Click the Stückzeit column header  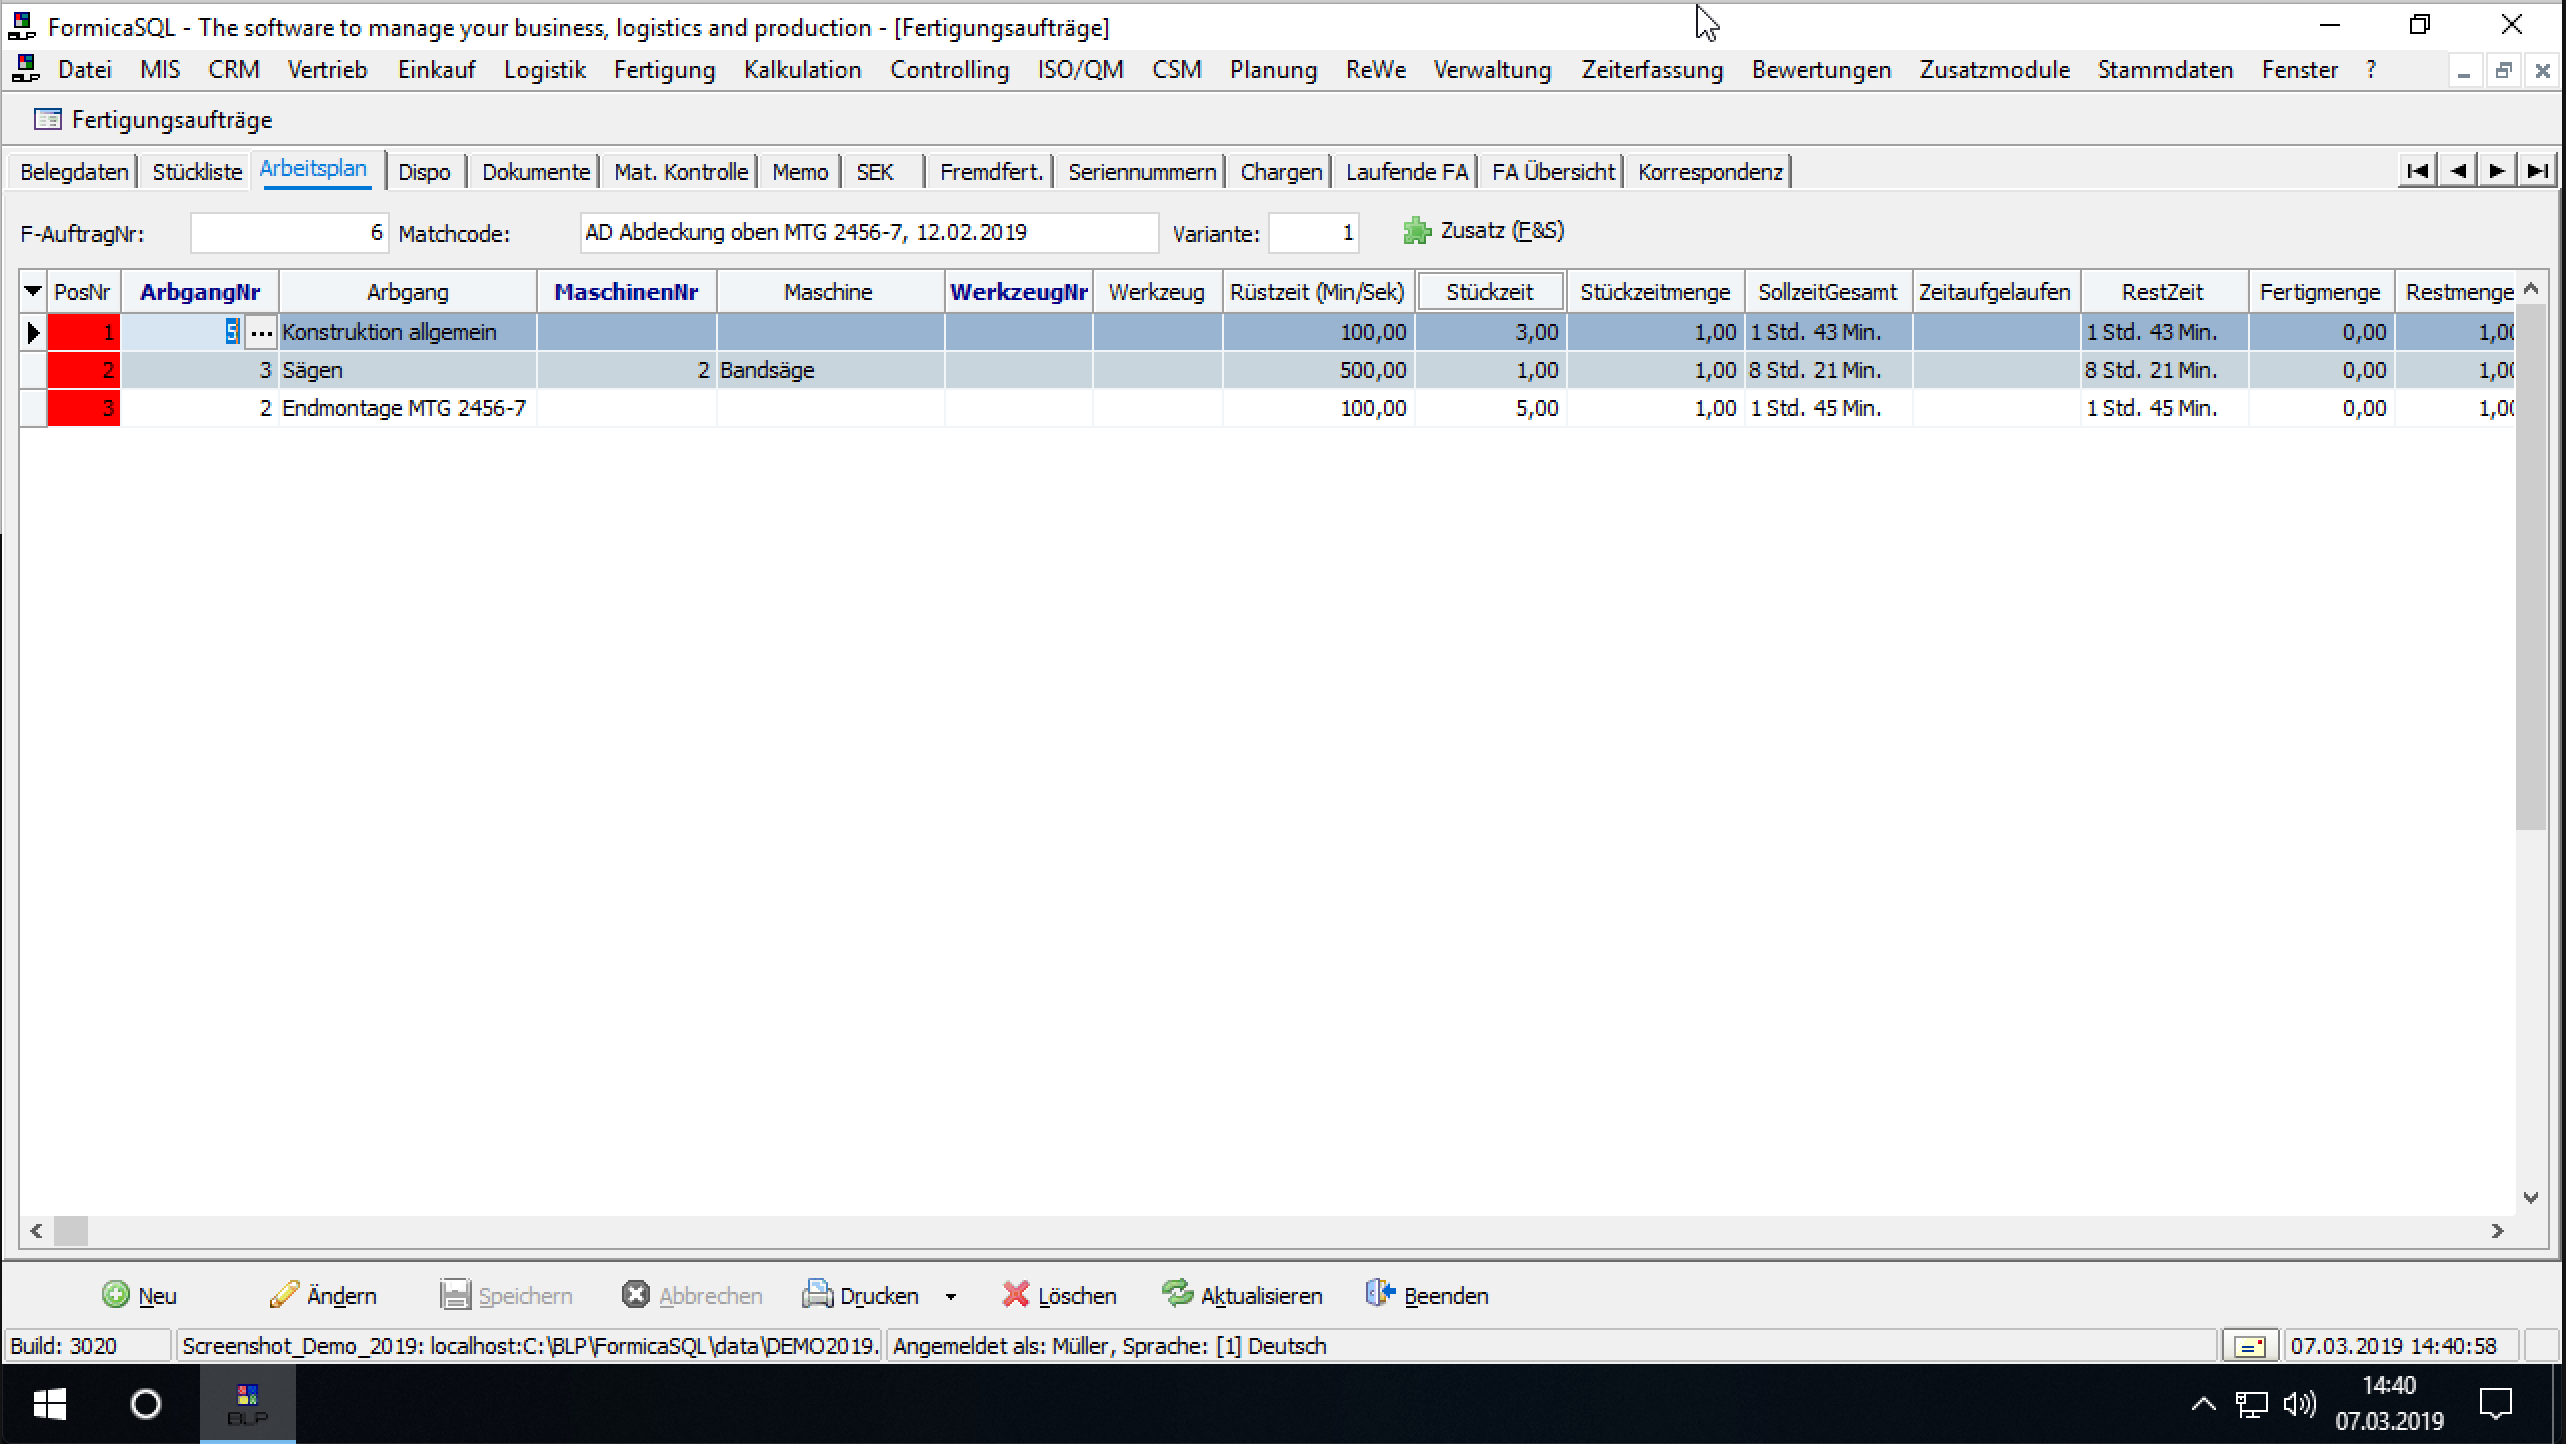(x=1489, y=292)
